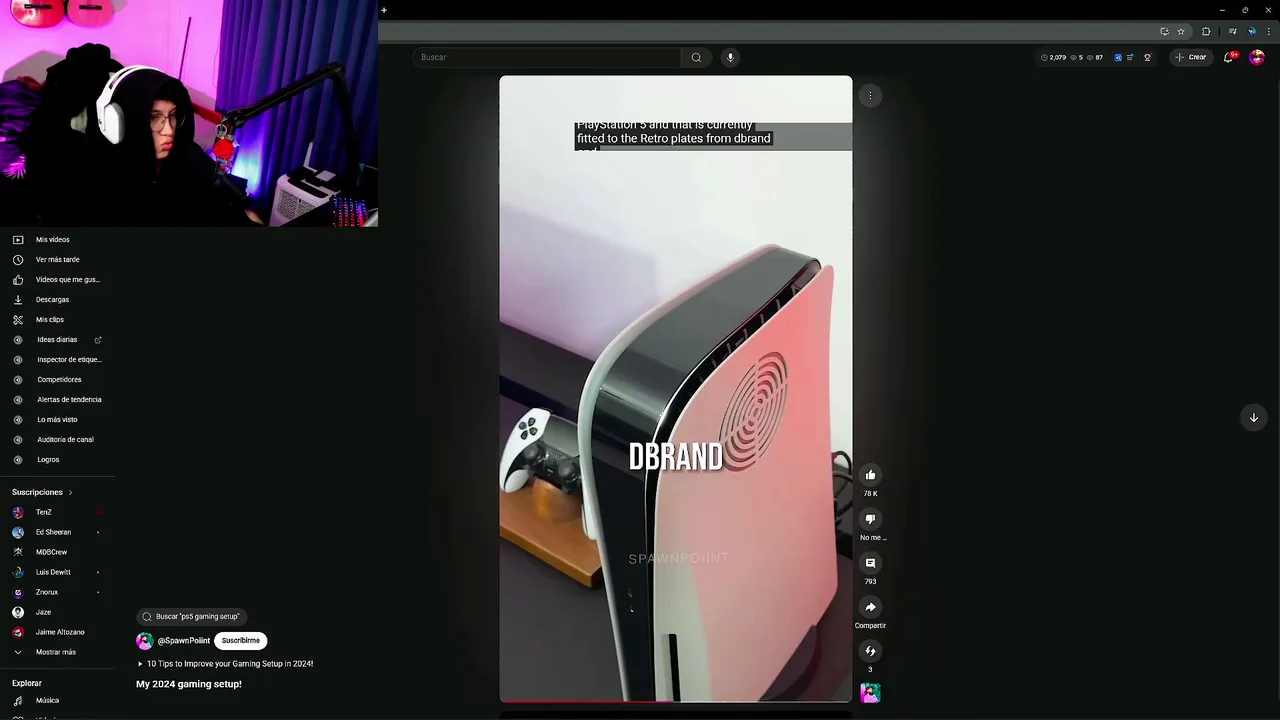Click the trophy extension icon

pyautogui.click(x=1147, y=57)
